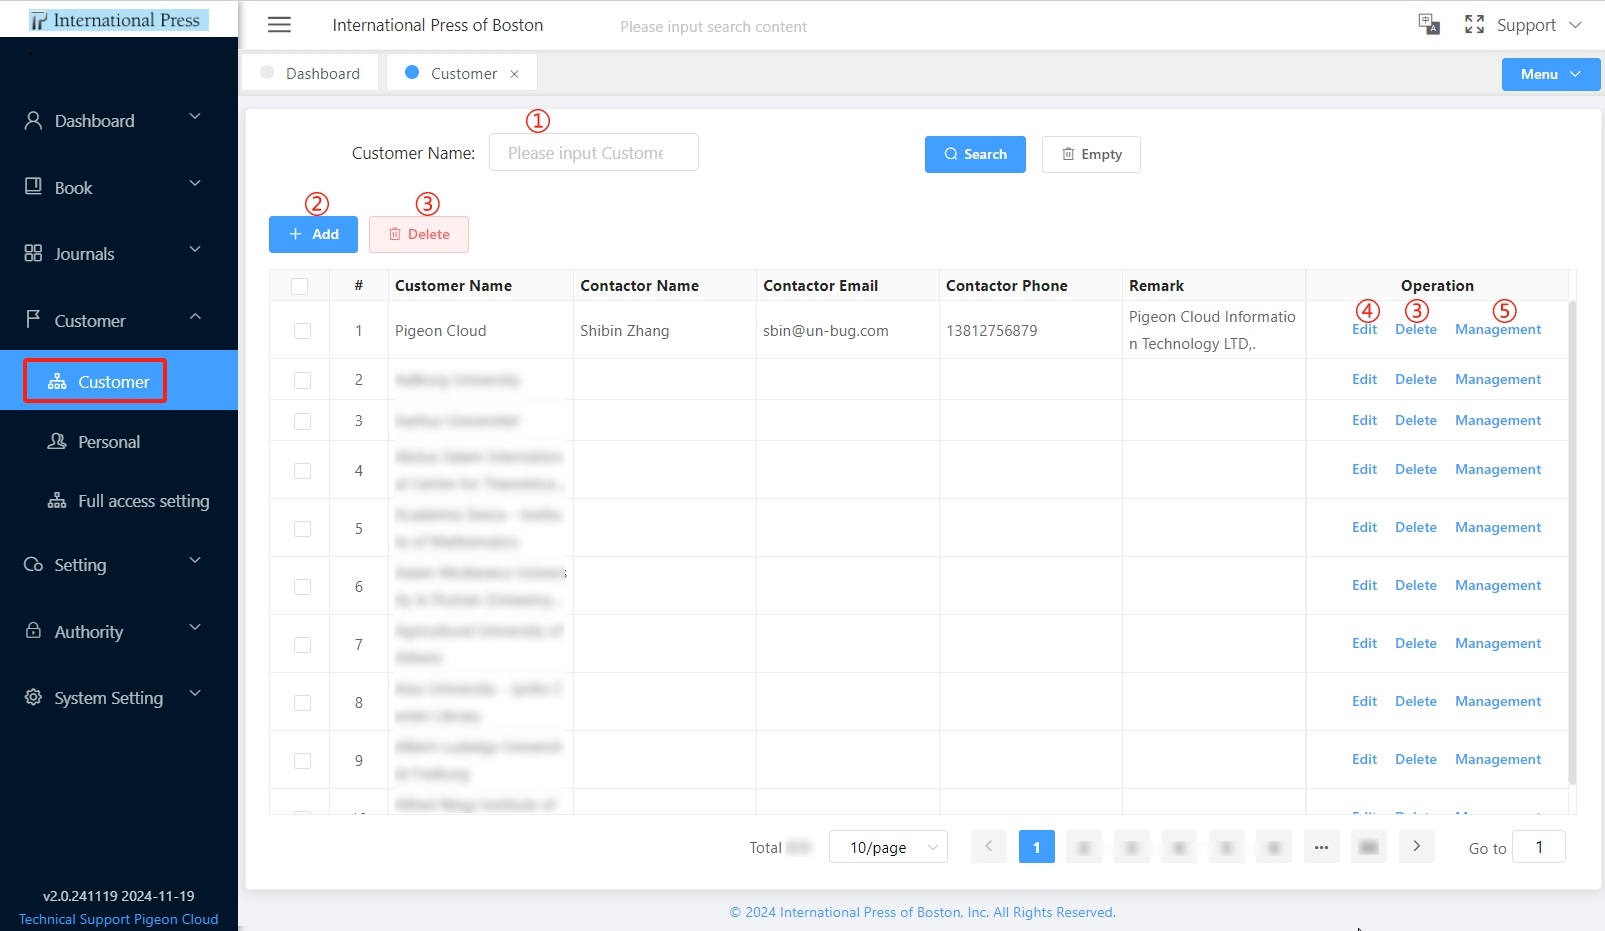Click the Journals grid icon in sidebar
This screenshot has height=931, width=1605.
(33, 253)
